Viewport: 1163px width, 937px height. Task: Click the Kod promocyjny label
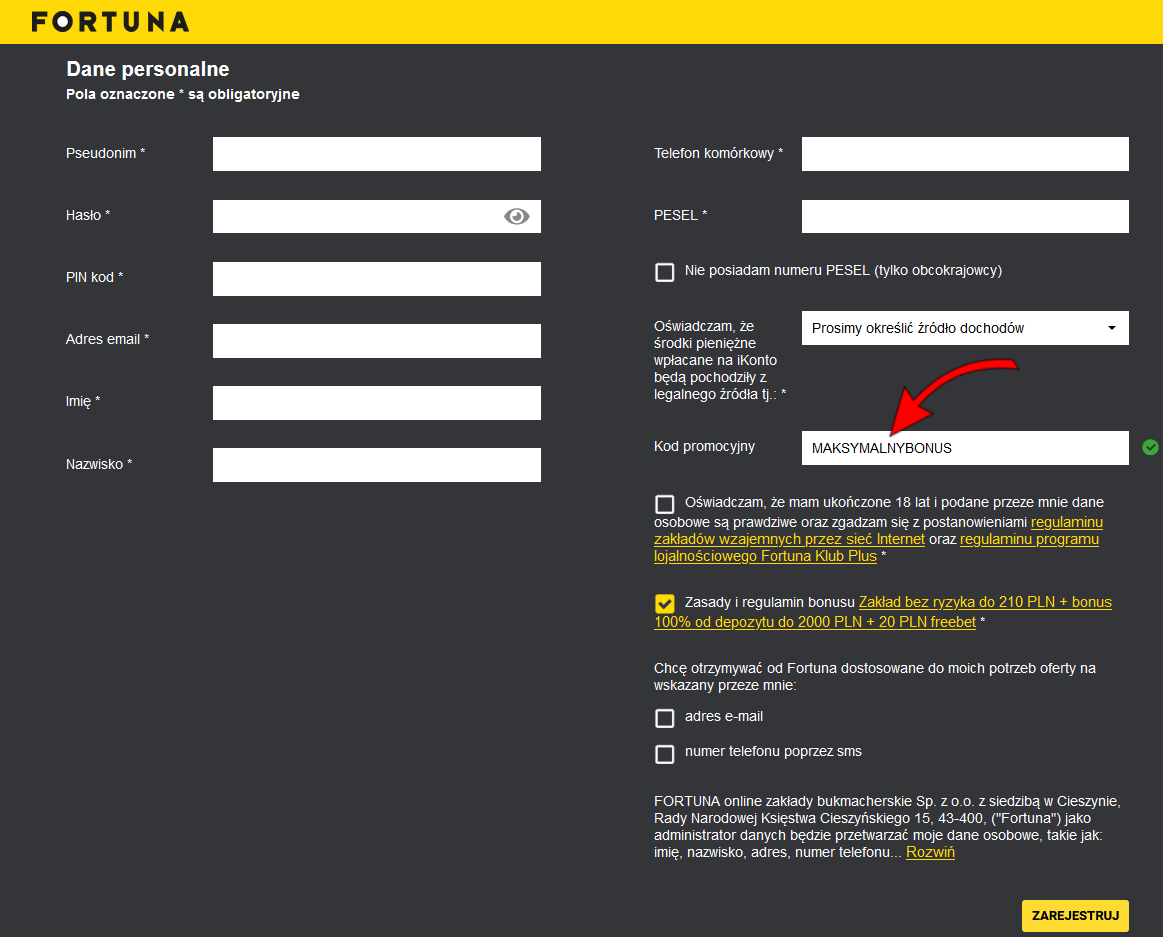click(x=705, y=446)
